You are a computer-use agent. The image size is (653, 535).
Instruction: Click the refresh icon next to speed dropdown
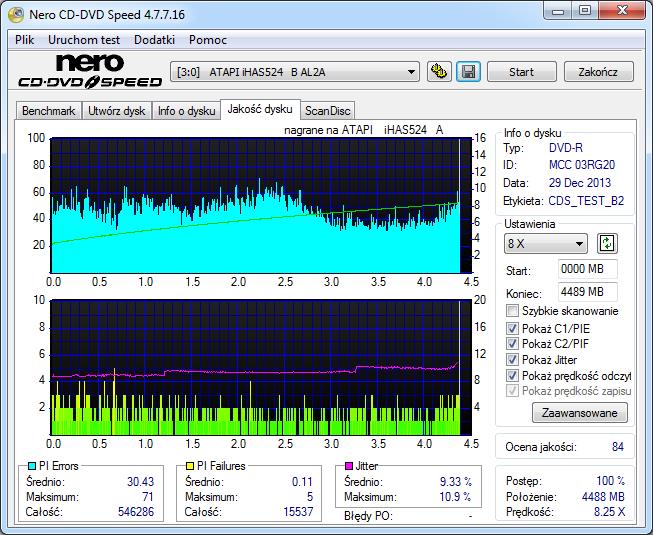click(607, 244)
